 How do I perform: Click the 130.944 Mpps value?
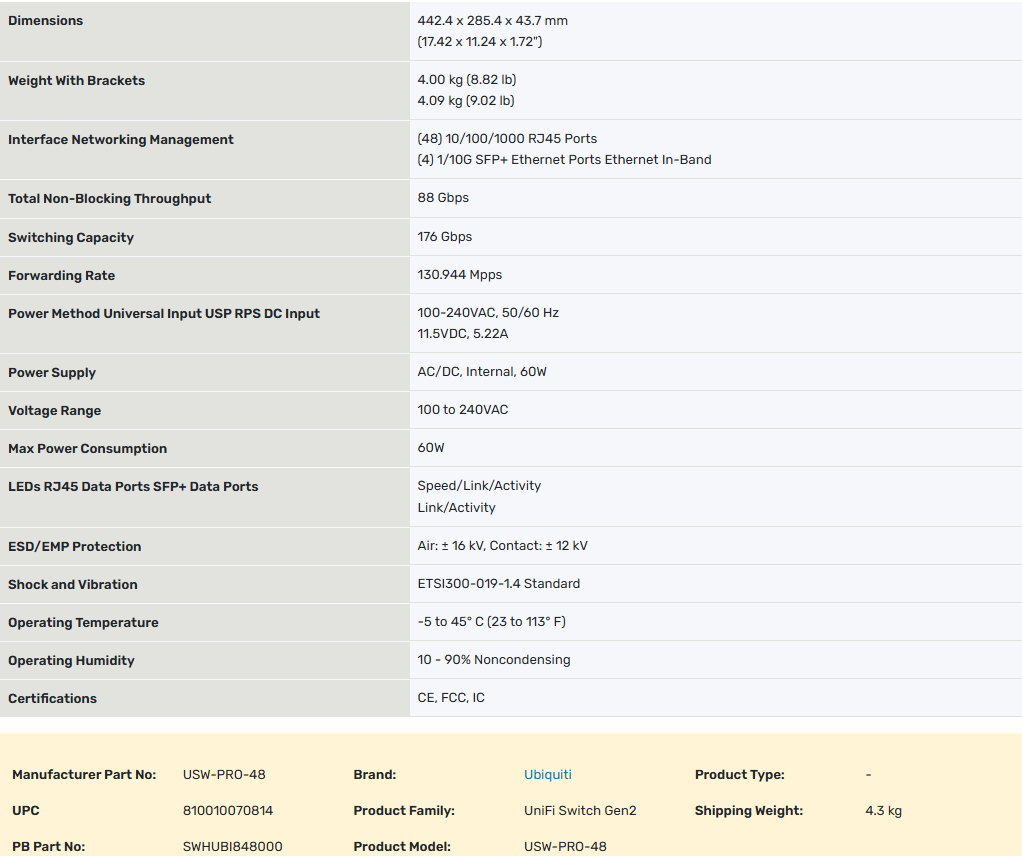[x=459, y=275]
